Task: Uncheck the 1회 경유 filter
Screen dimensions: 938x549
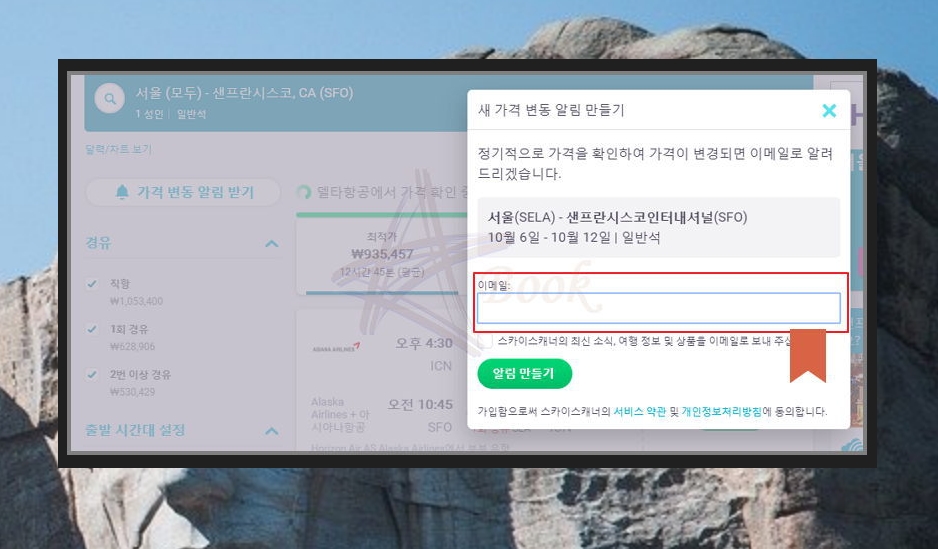Action: click(92, 329)
